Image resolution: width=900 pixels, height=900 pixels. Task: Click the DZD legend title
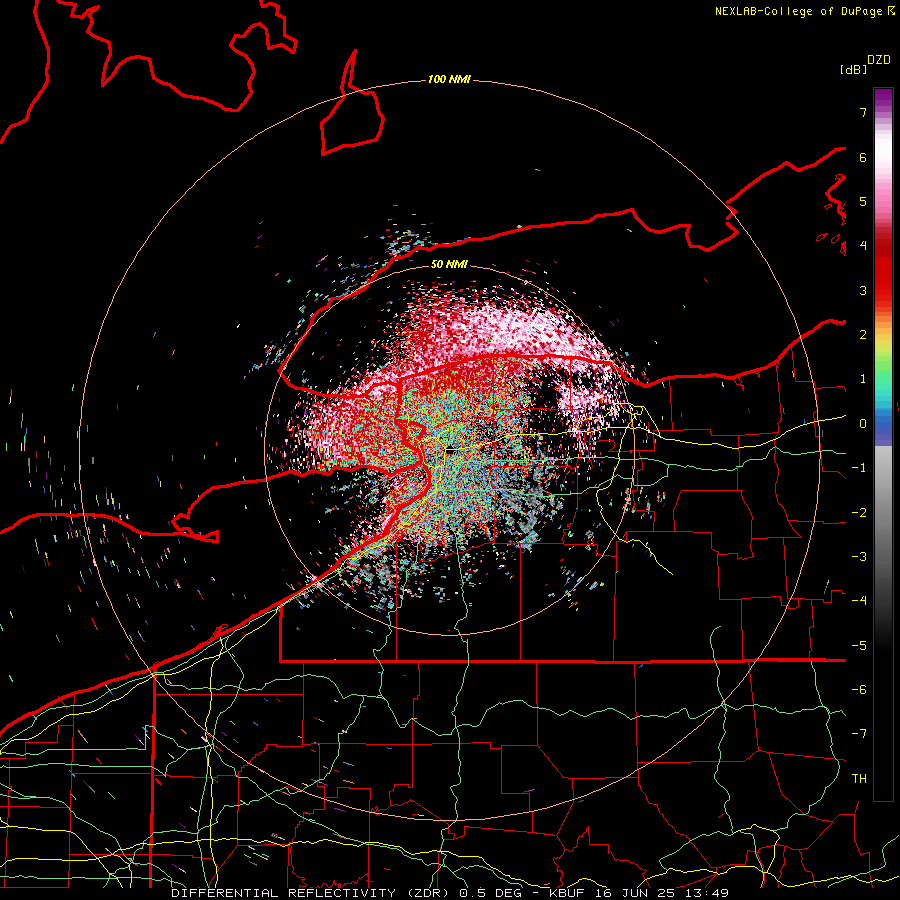pos(879,60)
